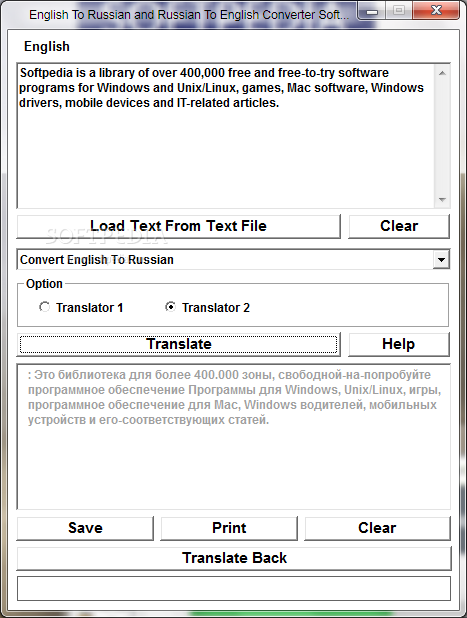Click the Translate Back button
The image size is (467, 618).
234,558
